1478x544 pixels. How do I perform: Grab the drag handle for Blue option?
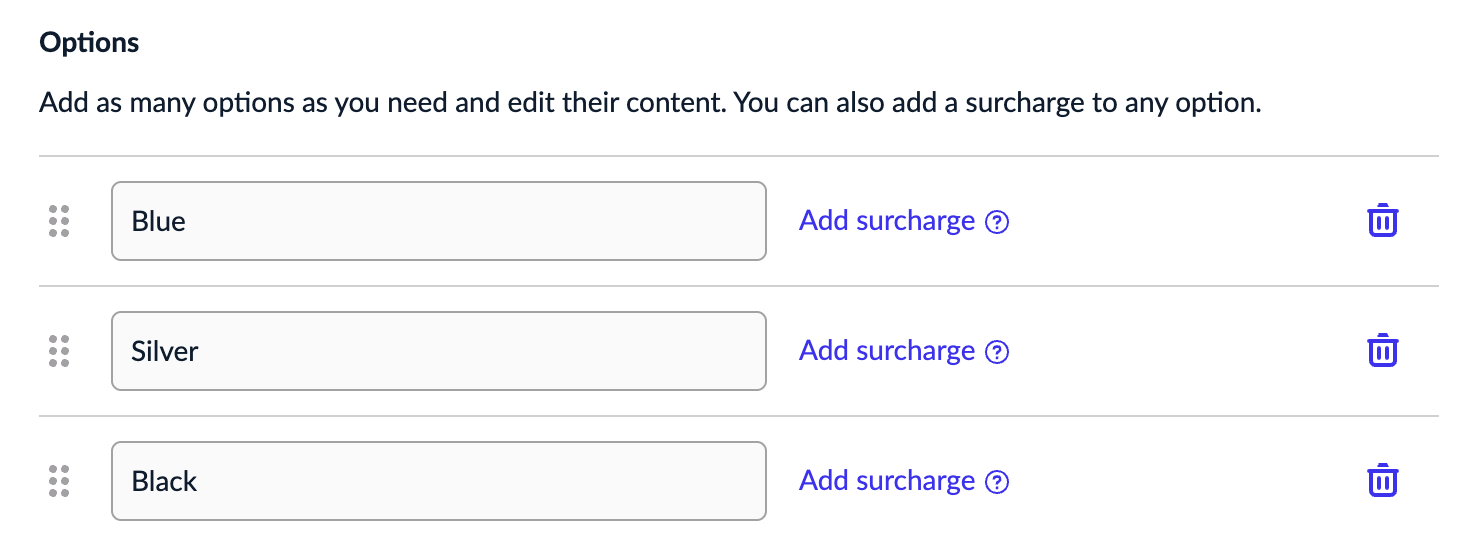(x=59, y=221)
